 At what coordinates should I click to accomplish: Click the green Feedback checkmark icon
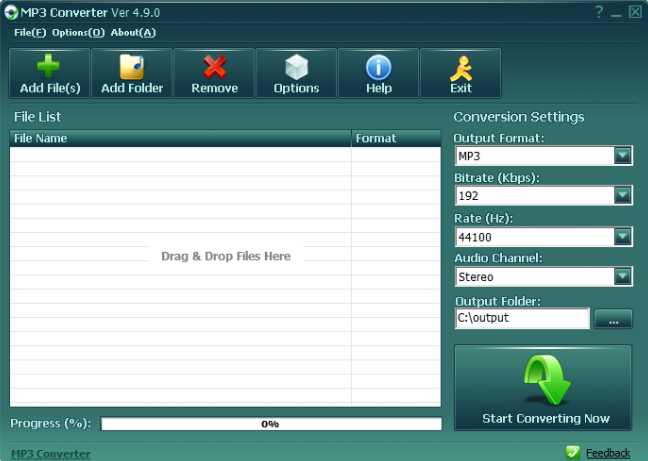pyautogui.click(x=573, y=452)
